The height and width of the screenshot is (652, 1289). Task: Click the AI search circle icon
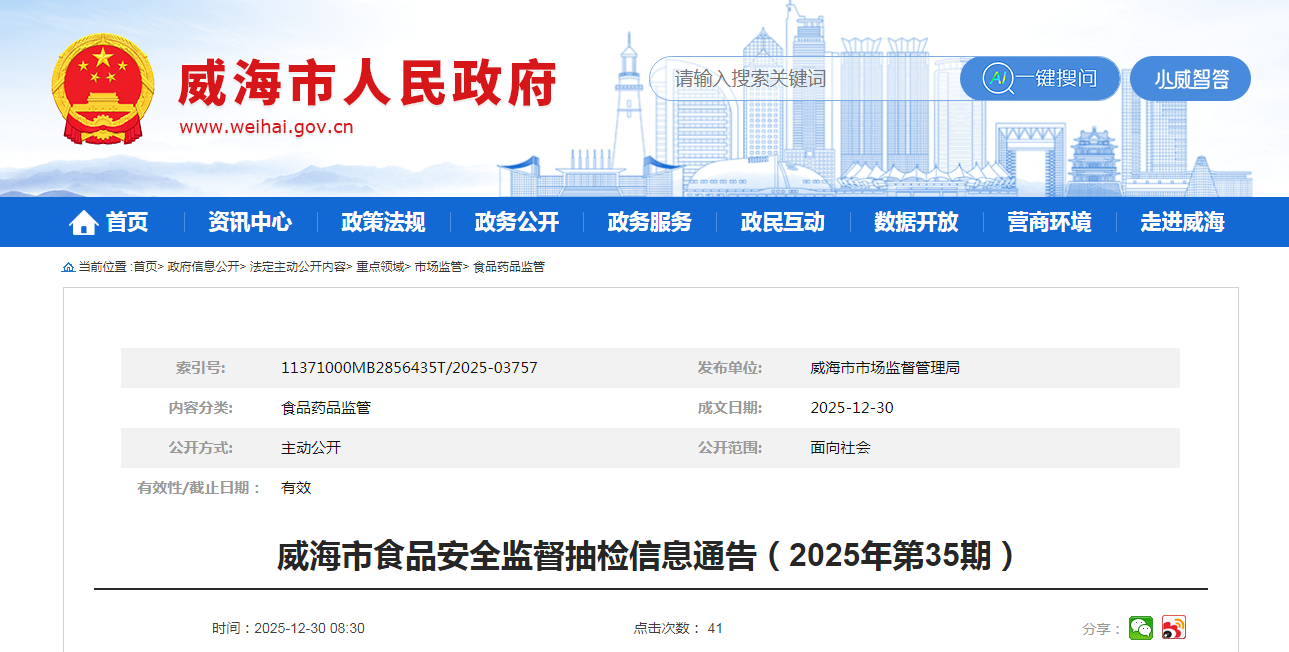[997, 79]
